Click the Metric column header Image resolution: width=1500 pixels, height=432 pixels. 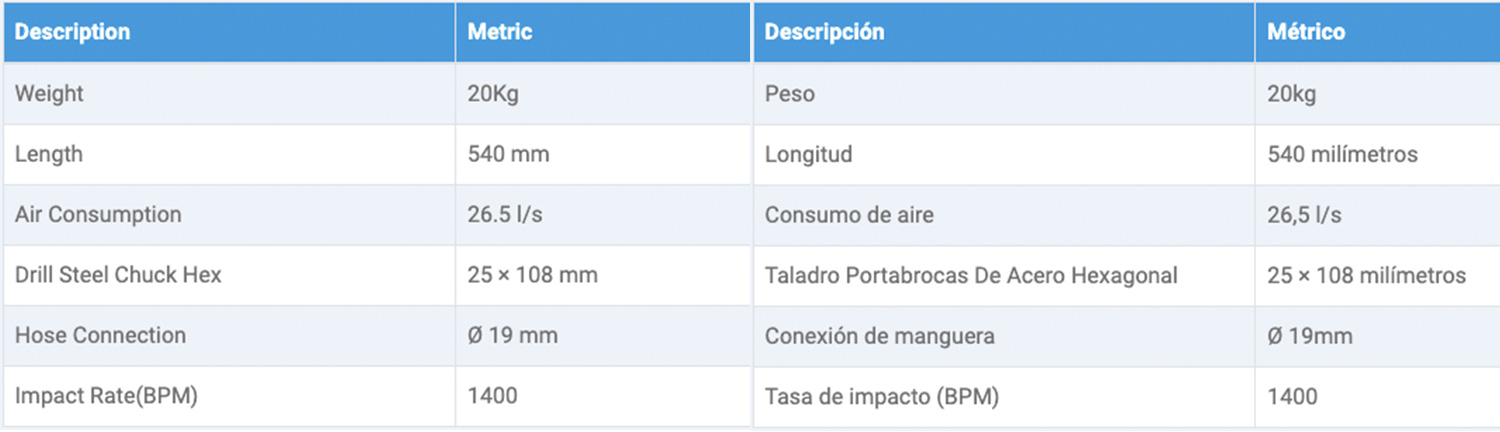pos(500,32)
